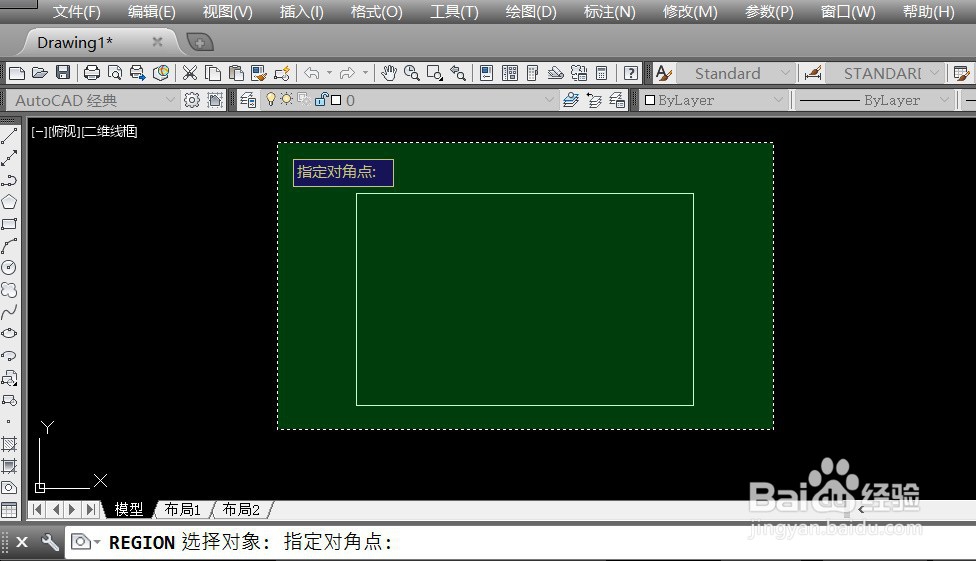Click the Paste clipboard icon
This screenshot has height=561, width=976.
click(236, 73)
